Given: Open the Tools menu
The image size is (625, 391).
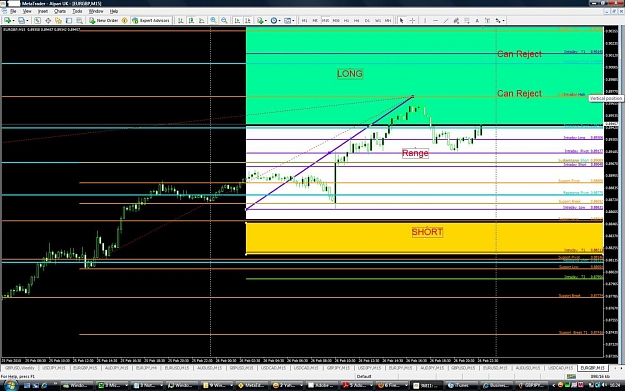Looking at the screenshot, I should coord(77,11).
